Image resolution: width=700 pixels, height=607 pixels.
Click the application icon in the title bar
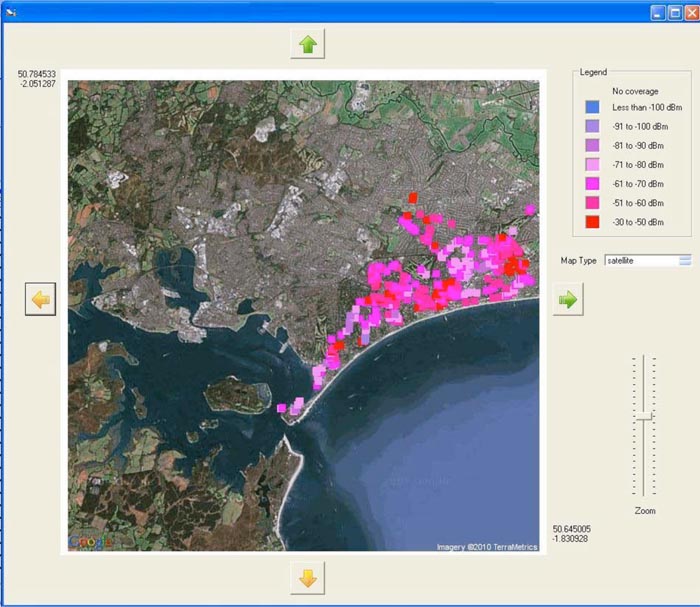click(11, 12)
